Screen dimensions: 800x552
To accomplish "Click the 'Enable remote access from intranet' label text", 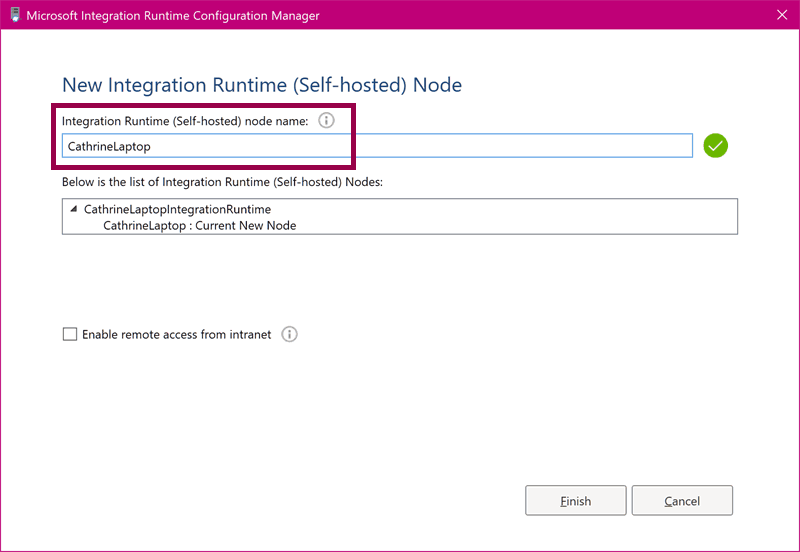I will pos(176,335).
